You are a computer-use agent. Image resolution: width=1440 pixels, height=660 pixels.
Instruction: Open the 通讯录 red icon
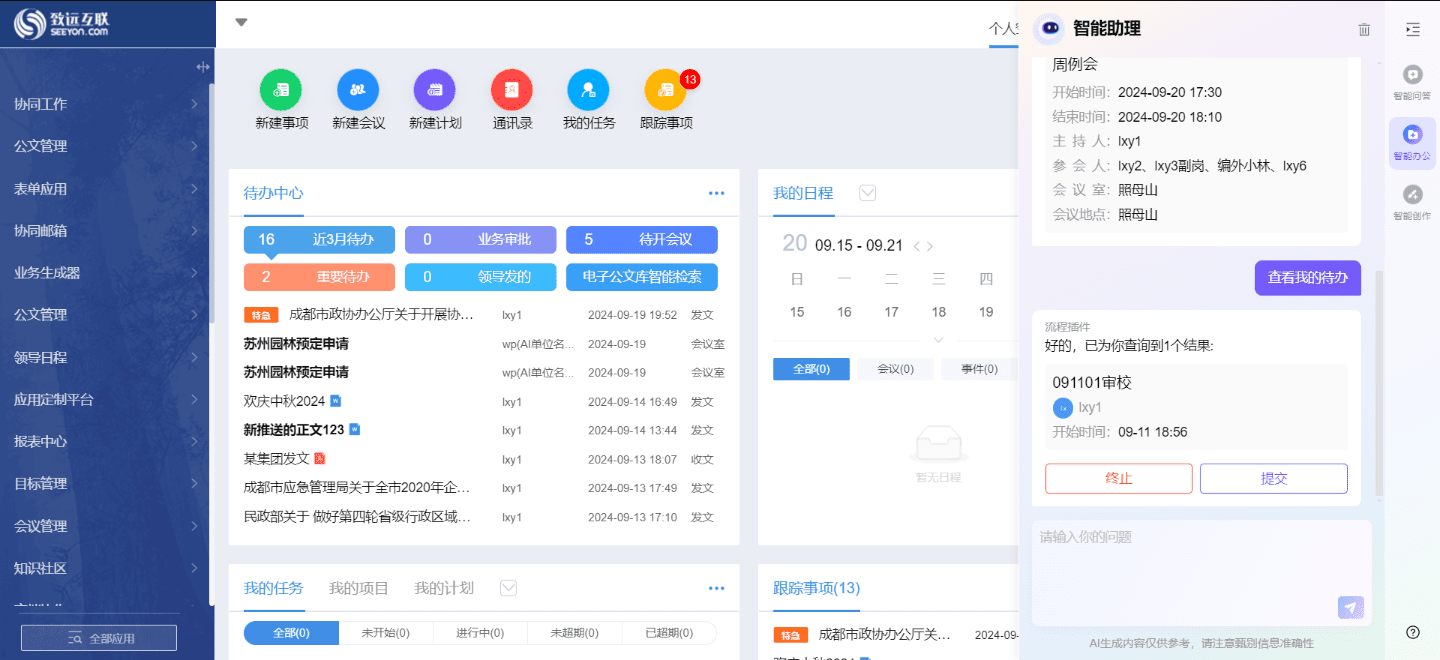[x=512, y=90]
